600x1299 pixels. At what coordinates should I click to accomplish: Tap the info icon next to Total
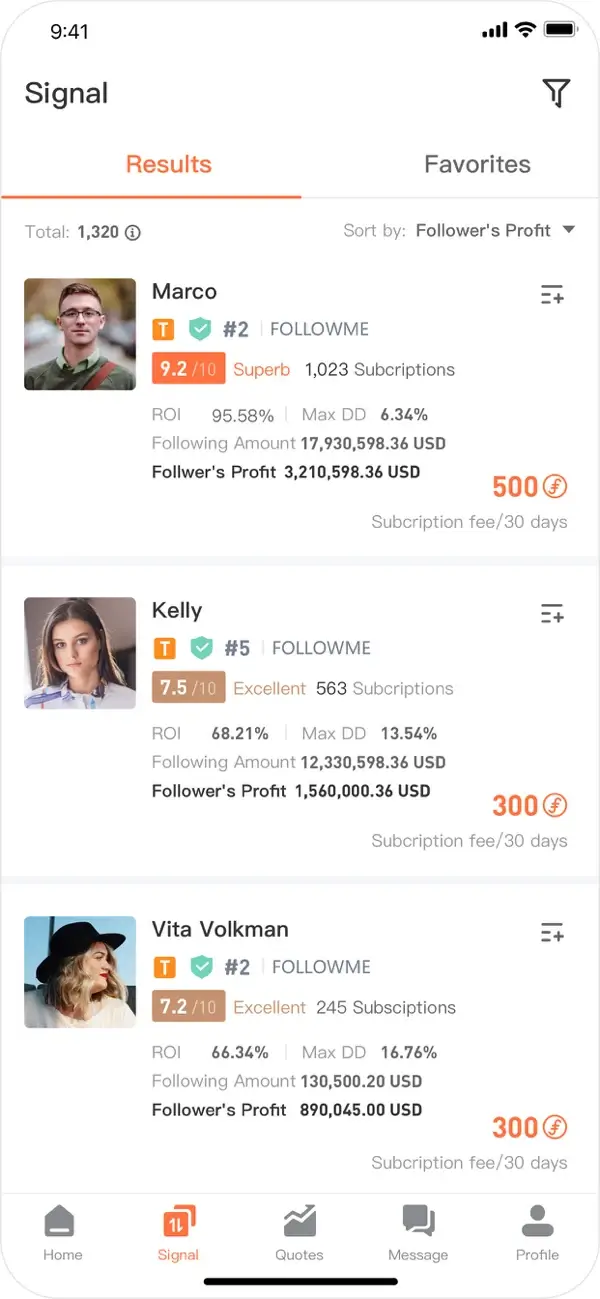point(132,232)
